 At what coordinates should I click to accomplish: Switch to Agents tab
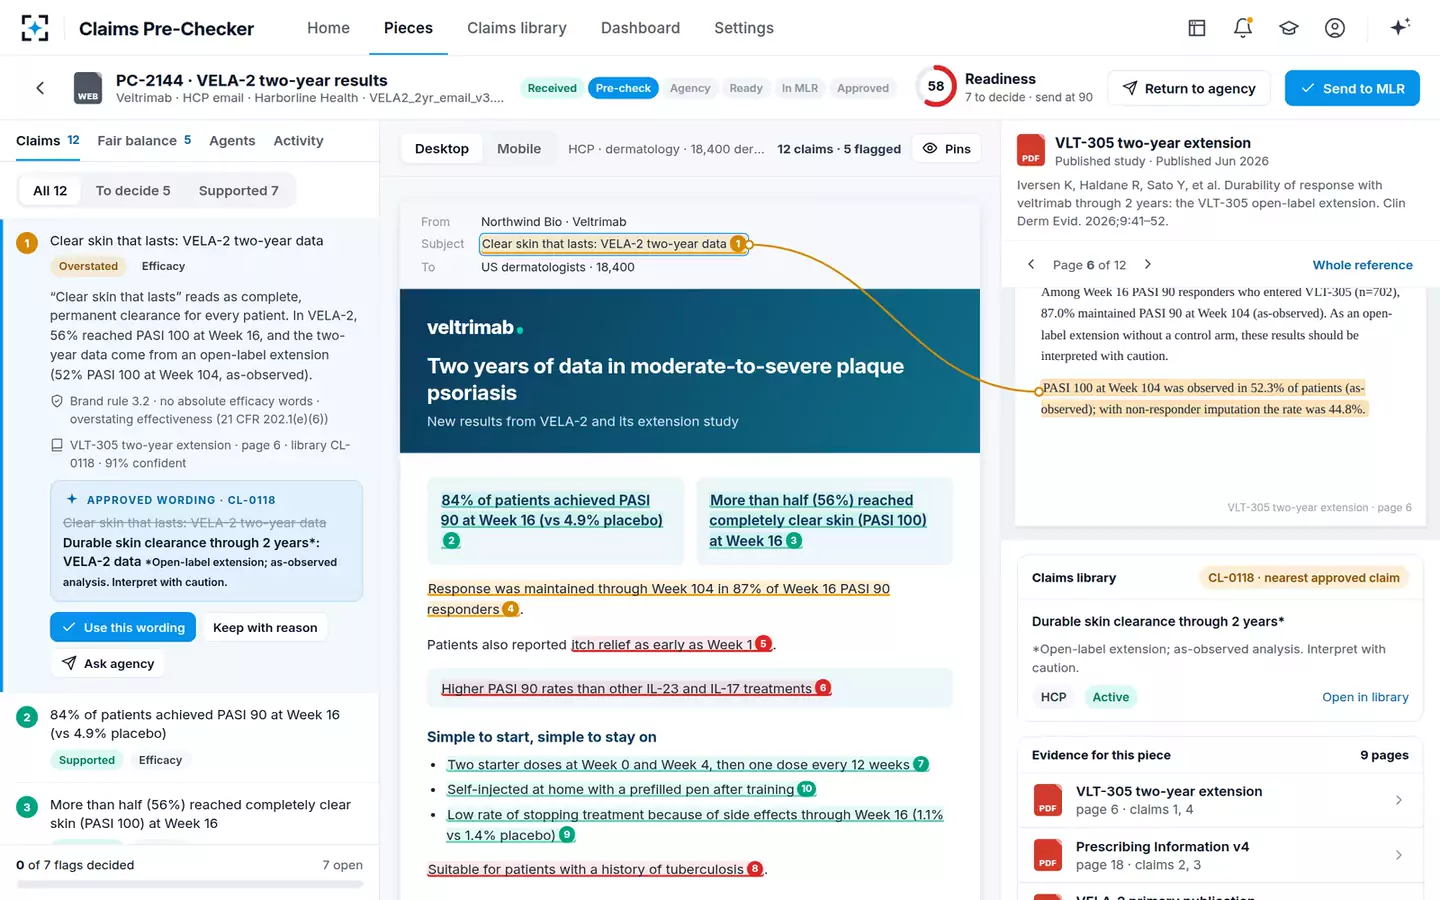[x=232, y=141]
